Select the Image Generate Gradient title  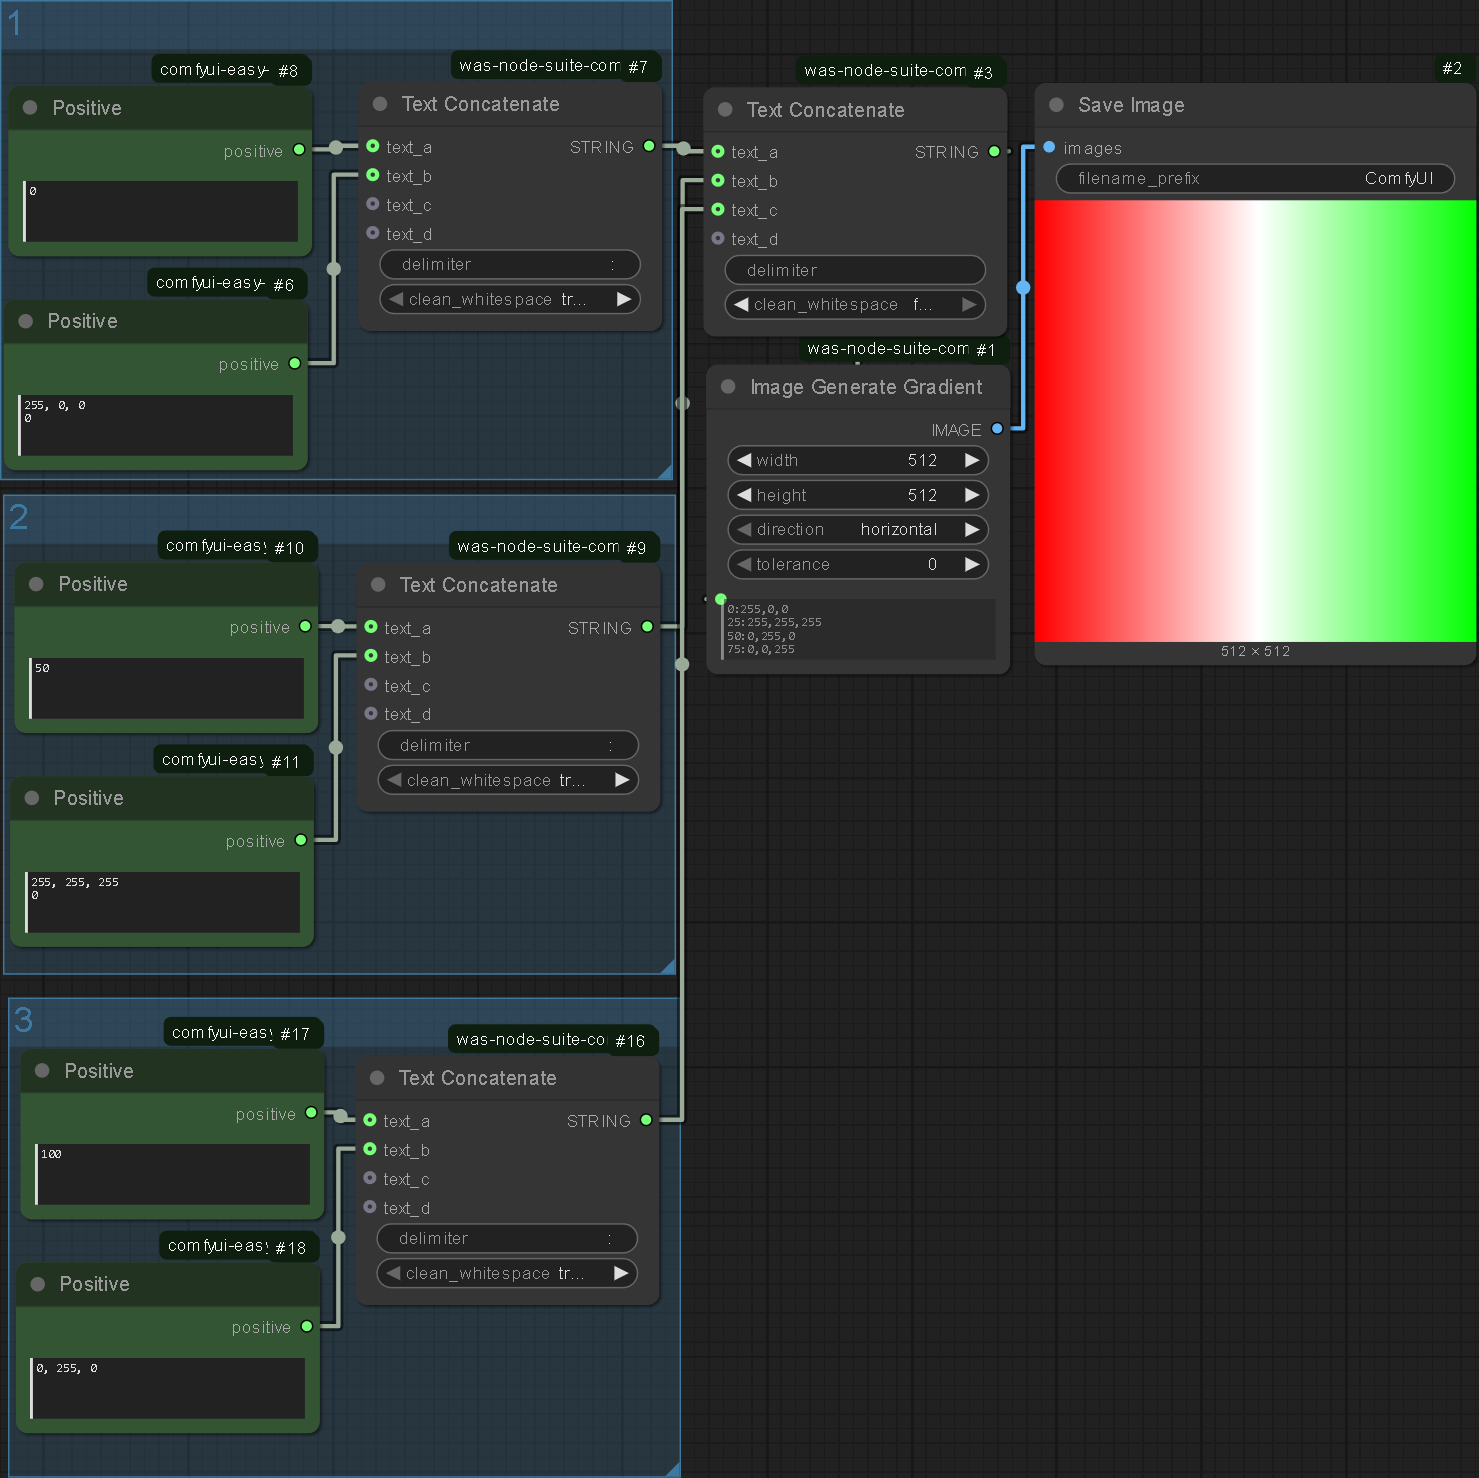[x=866, y=387]
